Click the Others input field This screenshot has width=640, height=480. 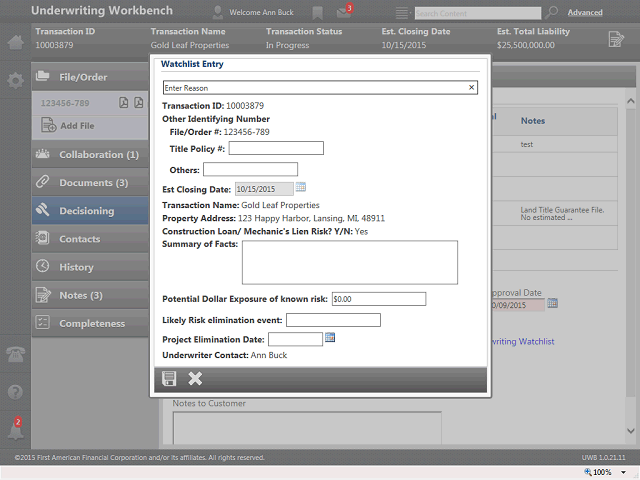pos(251,169)
